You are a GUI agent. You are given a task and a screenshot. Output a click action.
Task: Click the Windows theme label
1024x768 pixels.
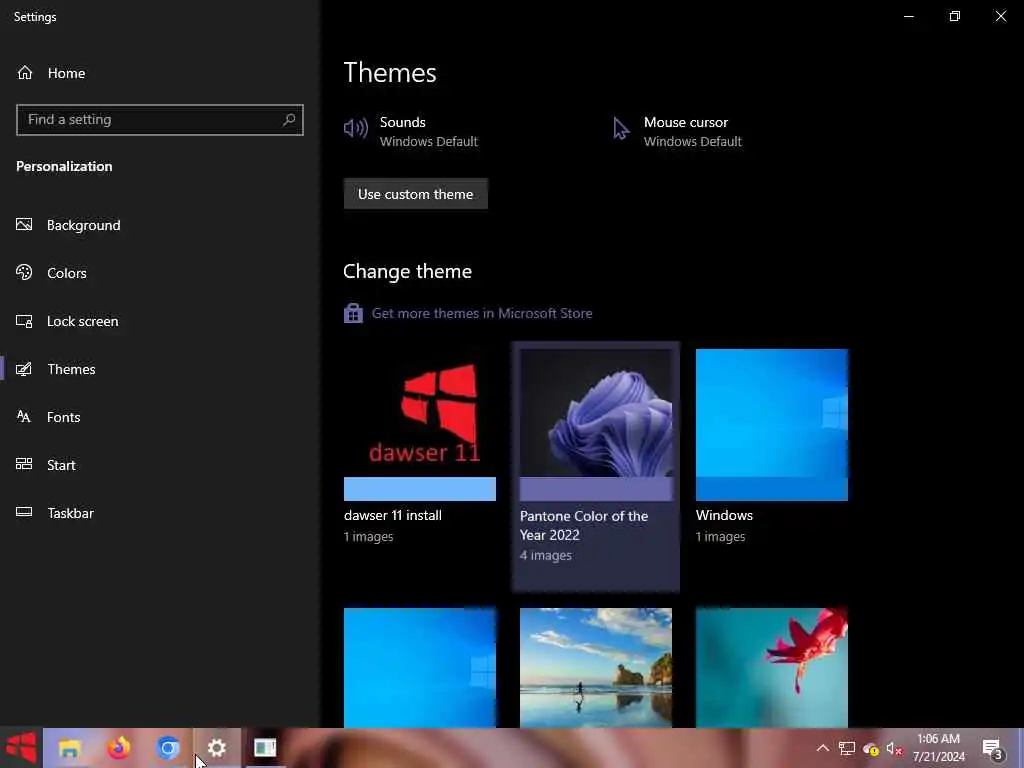(x=724, y=515)
